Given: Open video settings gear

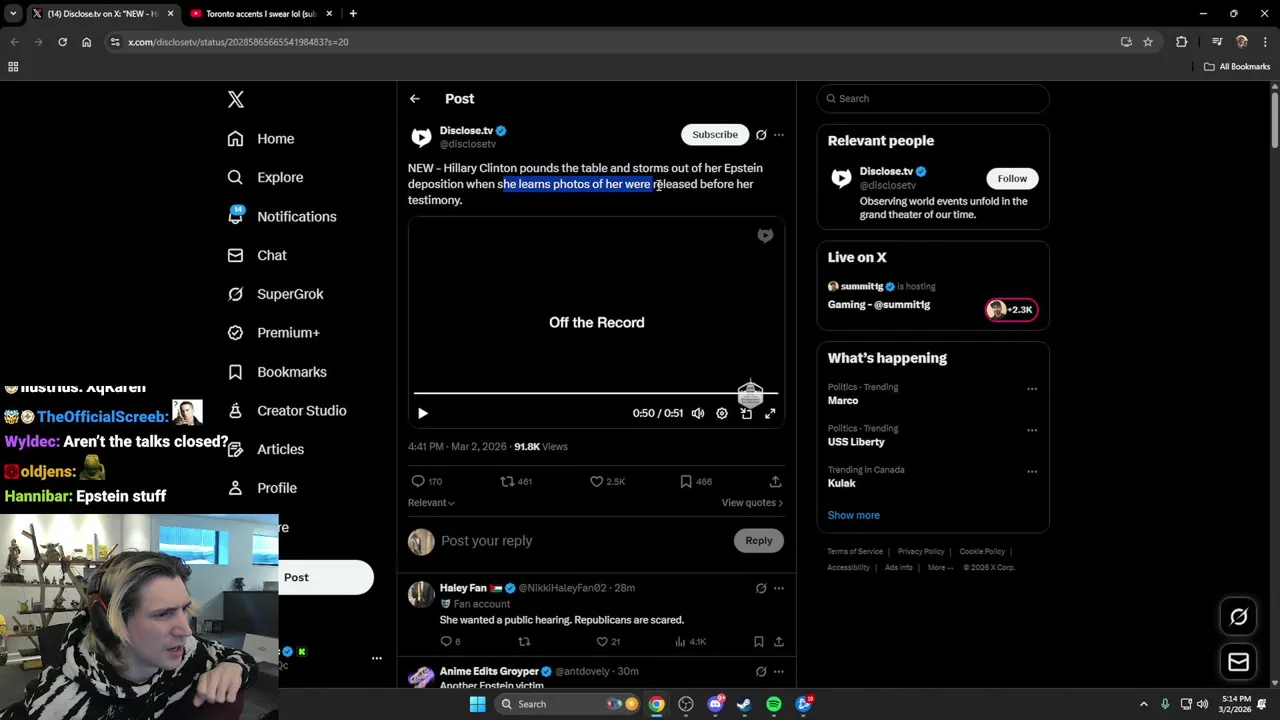Looking at the screenshot, I should (722, 413).
